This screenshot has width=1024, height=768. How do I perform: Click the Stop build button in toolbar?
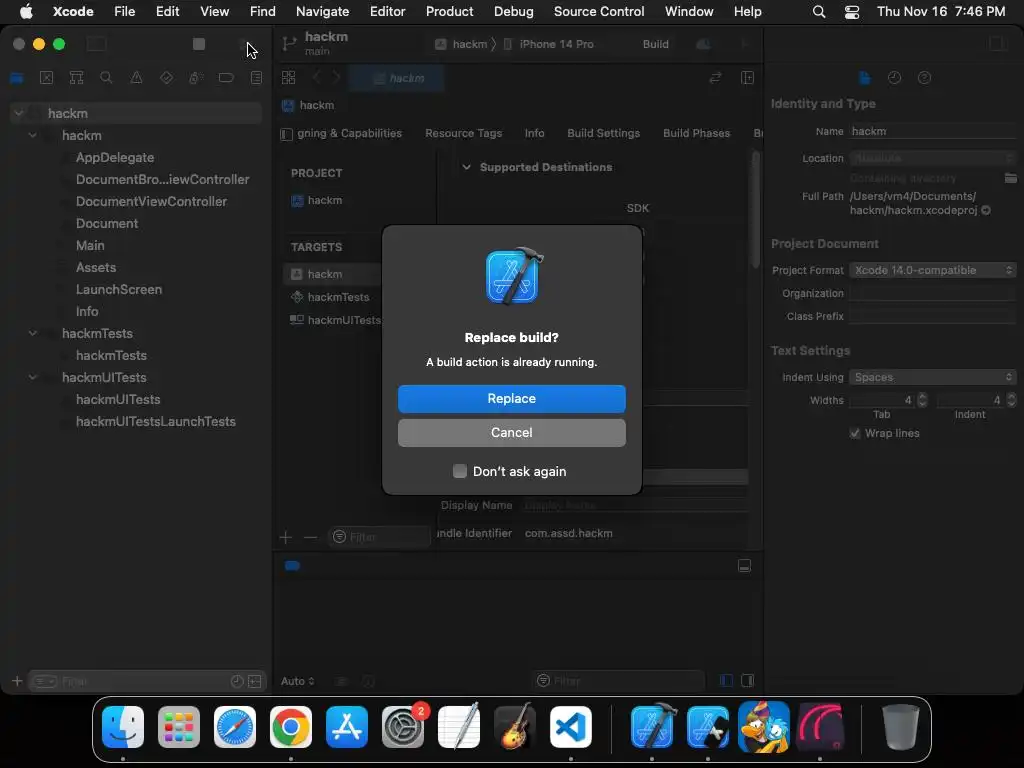[x=199, y=44]
